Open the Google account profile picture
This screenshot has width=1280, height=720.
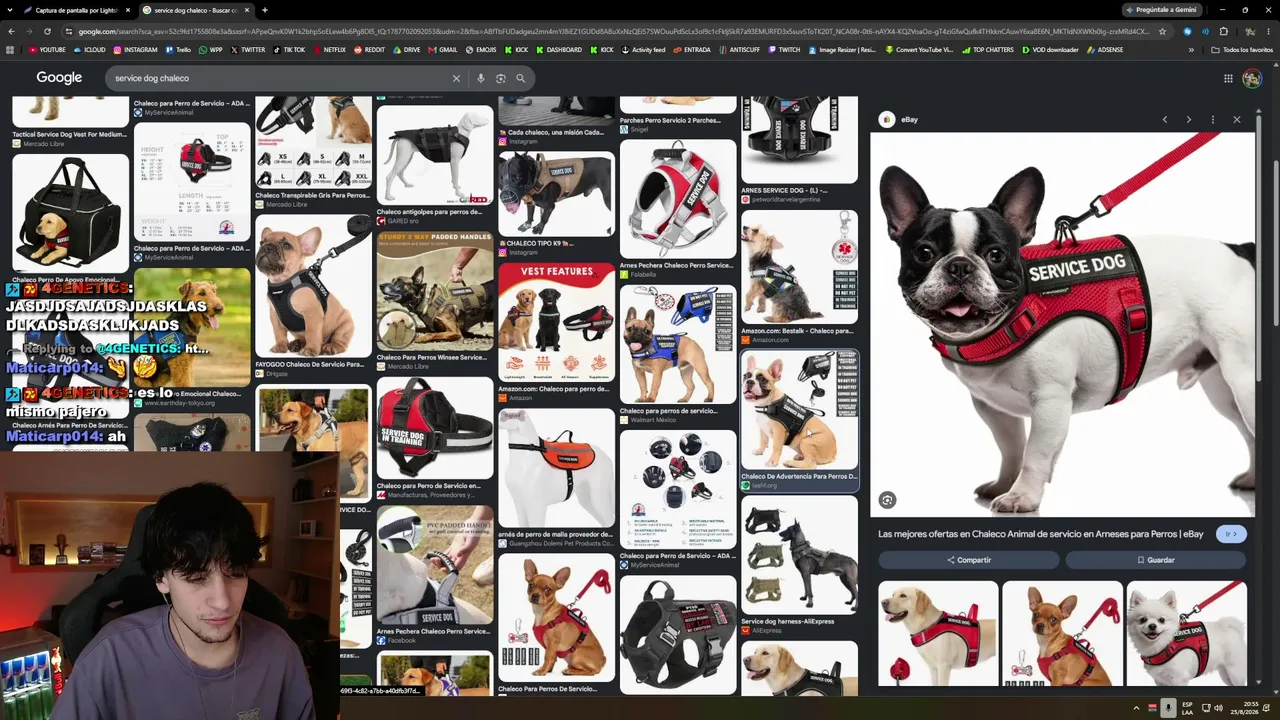pos(1252,78)
